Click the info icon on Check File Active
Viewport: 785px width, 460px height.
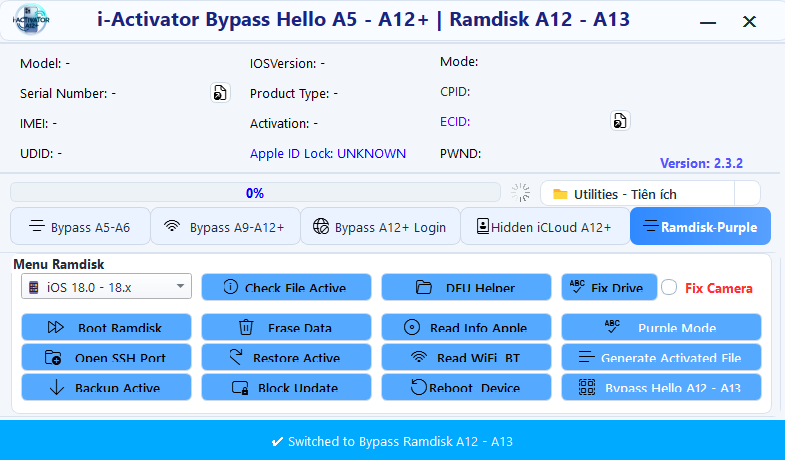click(230, 287)
